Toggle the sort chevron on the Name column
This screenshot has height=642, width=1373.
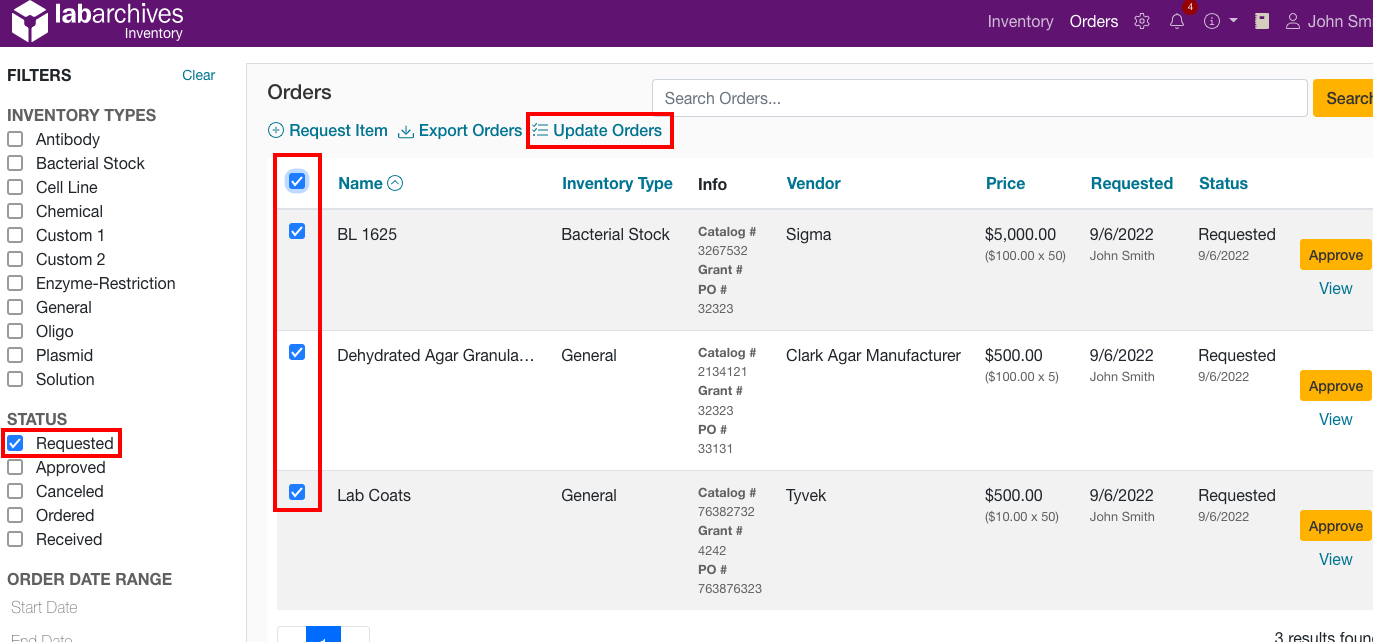point(394,183)
